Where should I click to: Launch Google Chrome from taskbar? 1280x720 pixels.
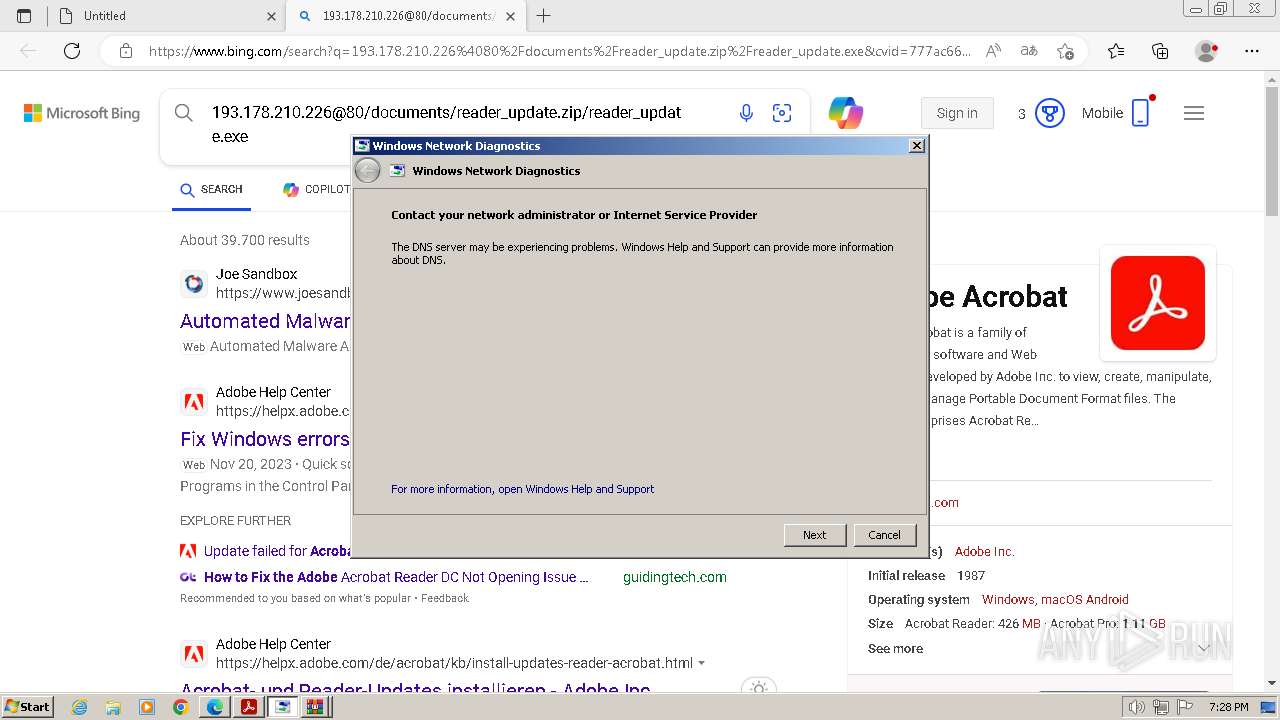point(180,707)
